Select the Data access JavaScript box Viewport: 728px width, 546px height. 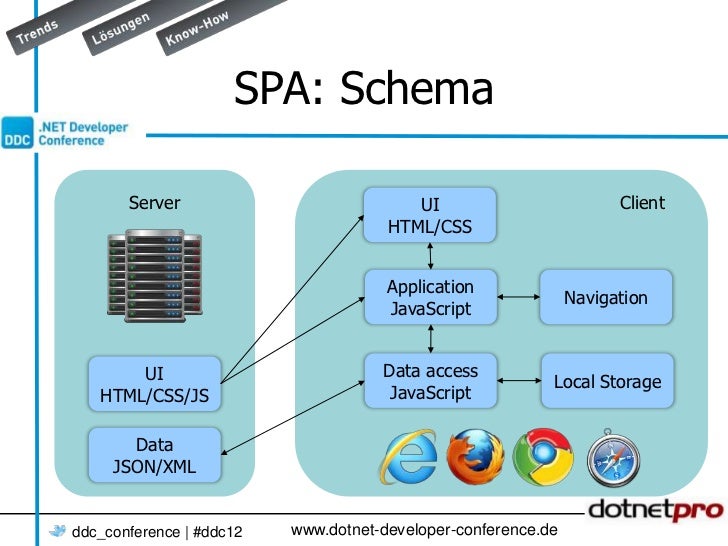[430, 381]
